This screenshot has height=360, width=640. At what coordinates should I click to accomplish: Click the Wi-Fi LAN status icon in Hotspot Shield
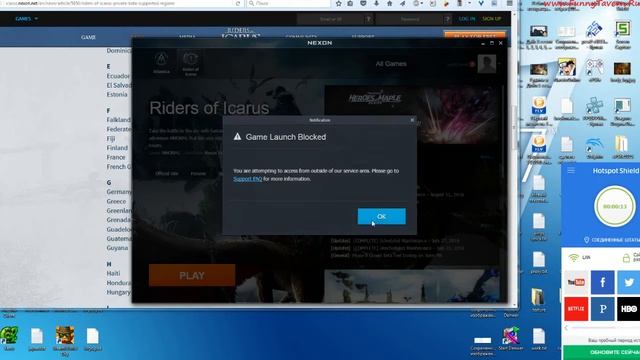[574, 258]
